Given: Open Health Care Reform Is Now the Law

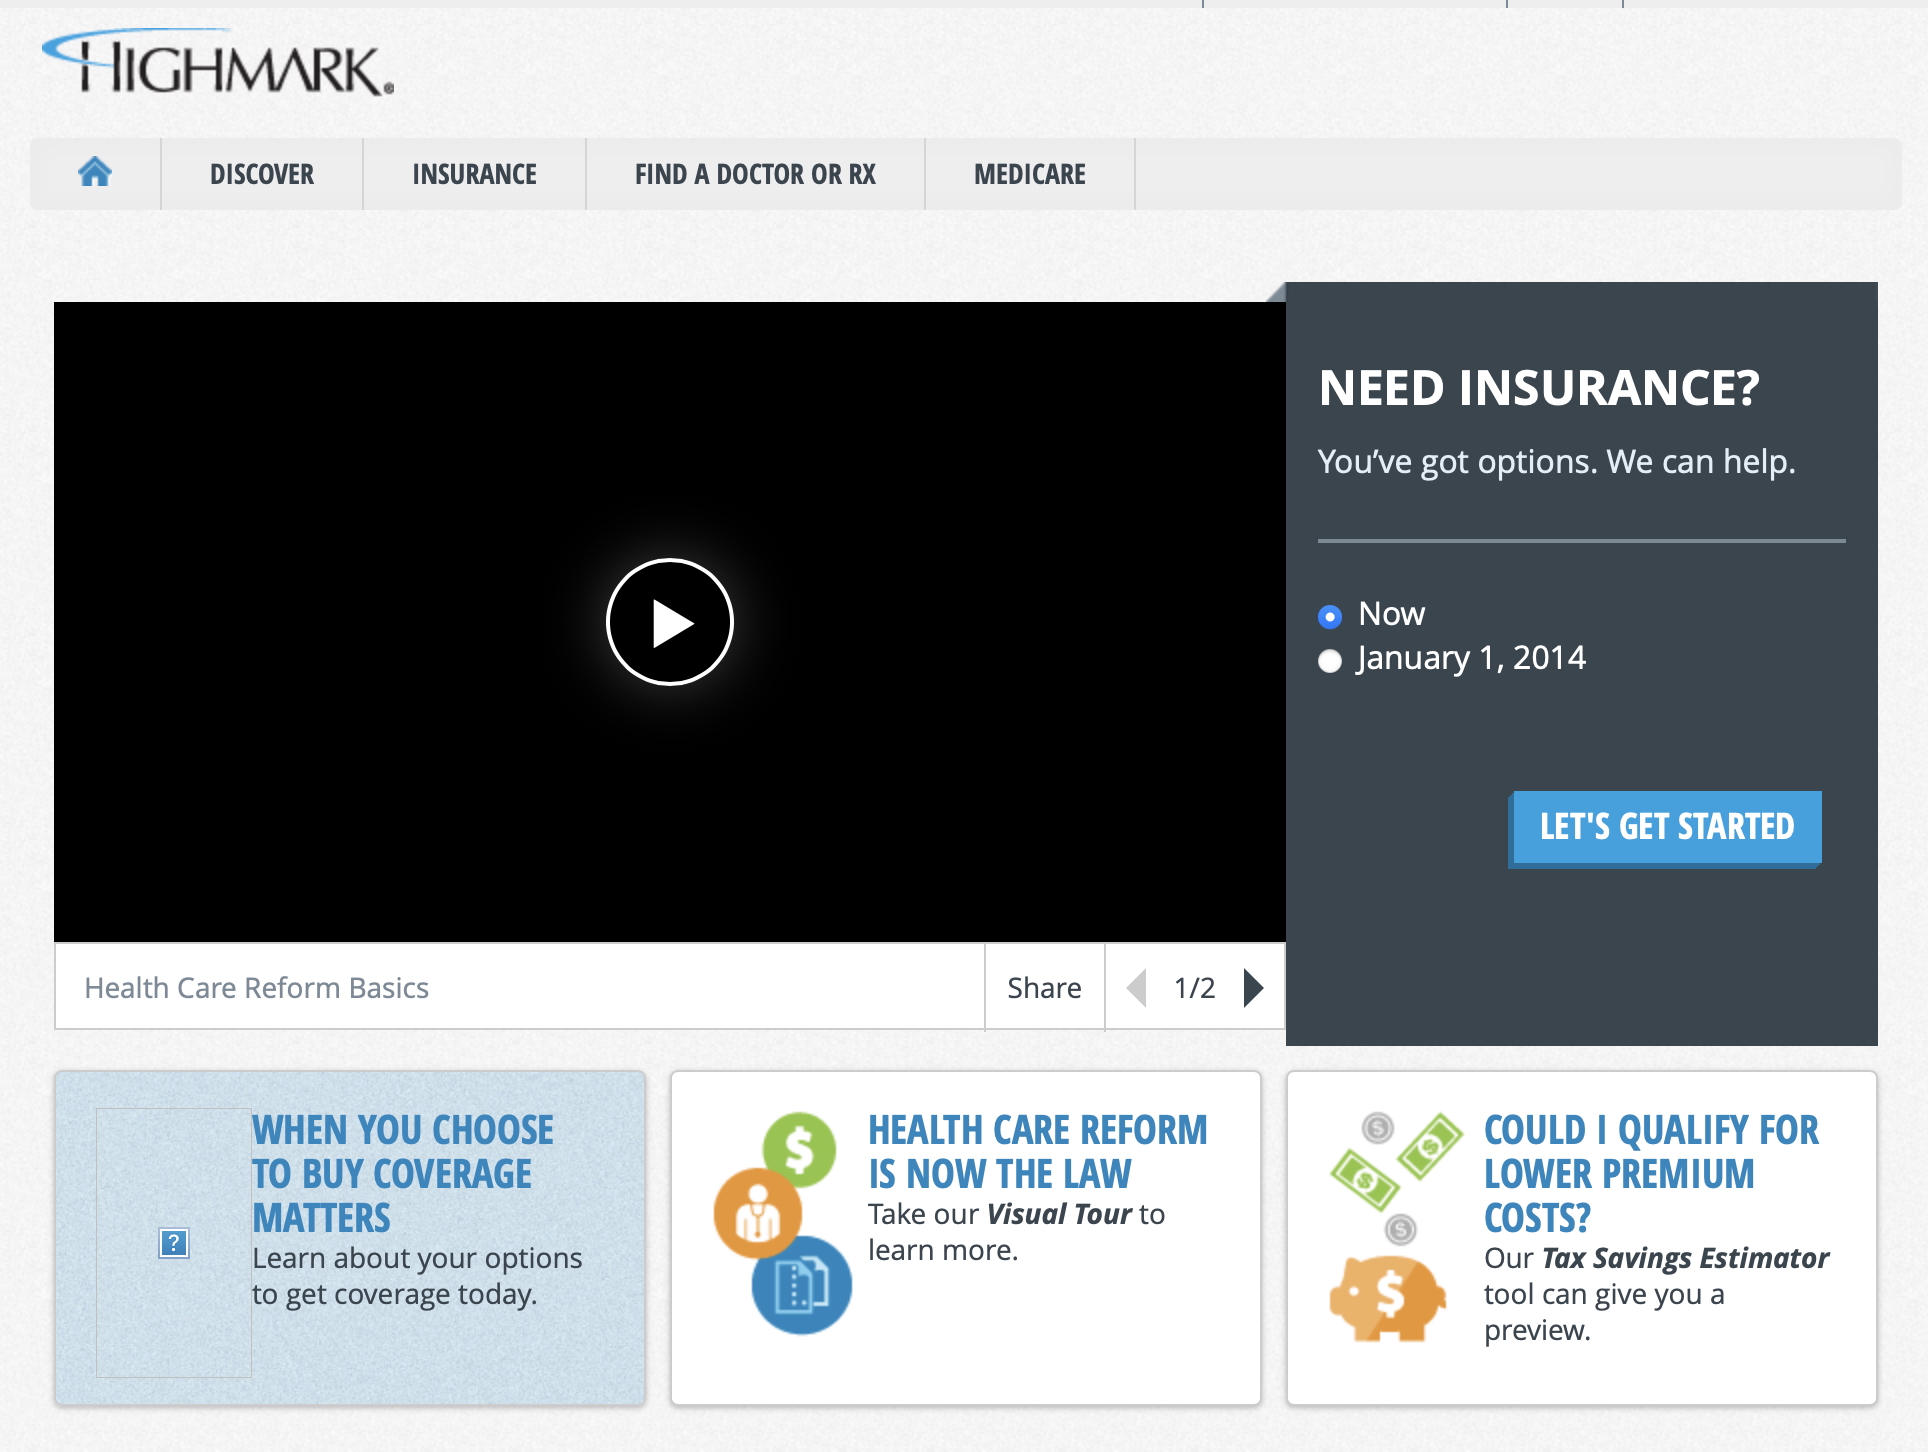Looking at the screenshot, I should point(1038,1152).
